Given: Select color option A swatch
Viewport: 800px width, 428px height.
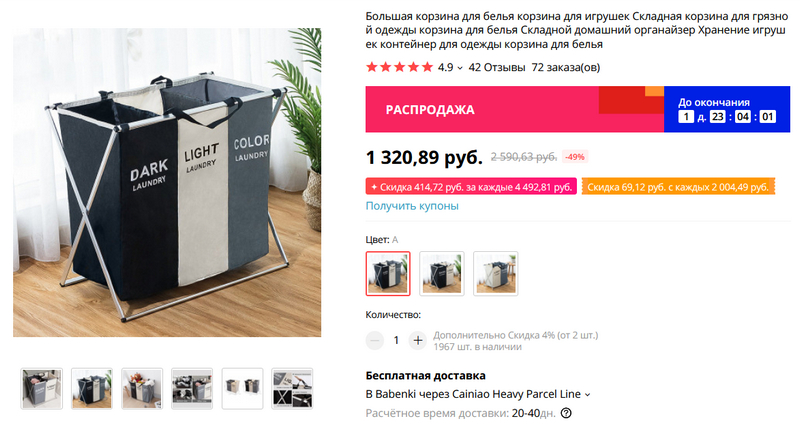Looking at the screenshot, I should click(388, 273).
